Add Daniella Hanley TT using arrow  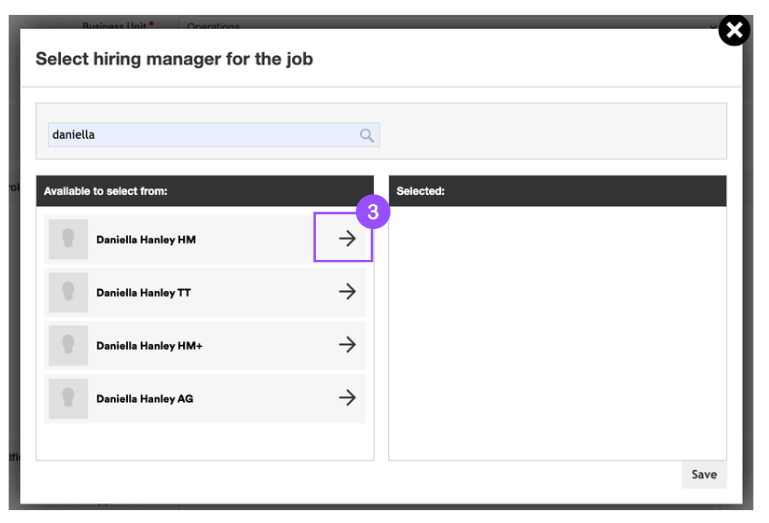click(346, 292)
